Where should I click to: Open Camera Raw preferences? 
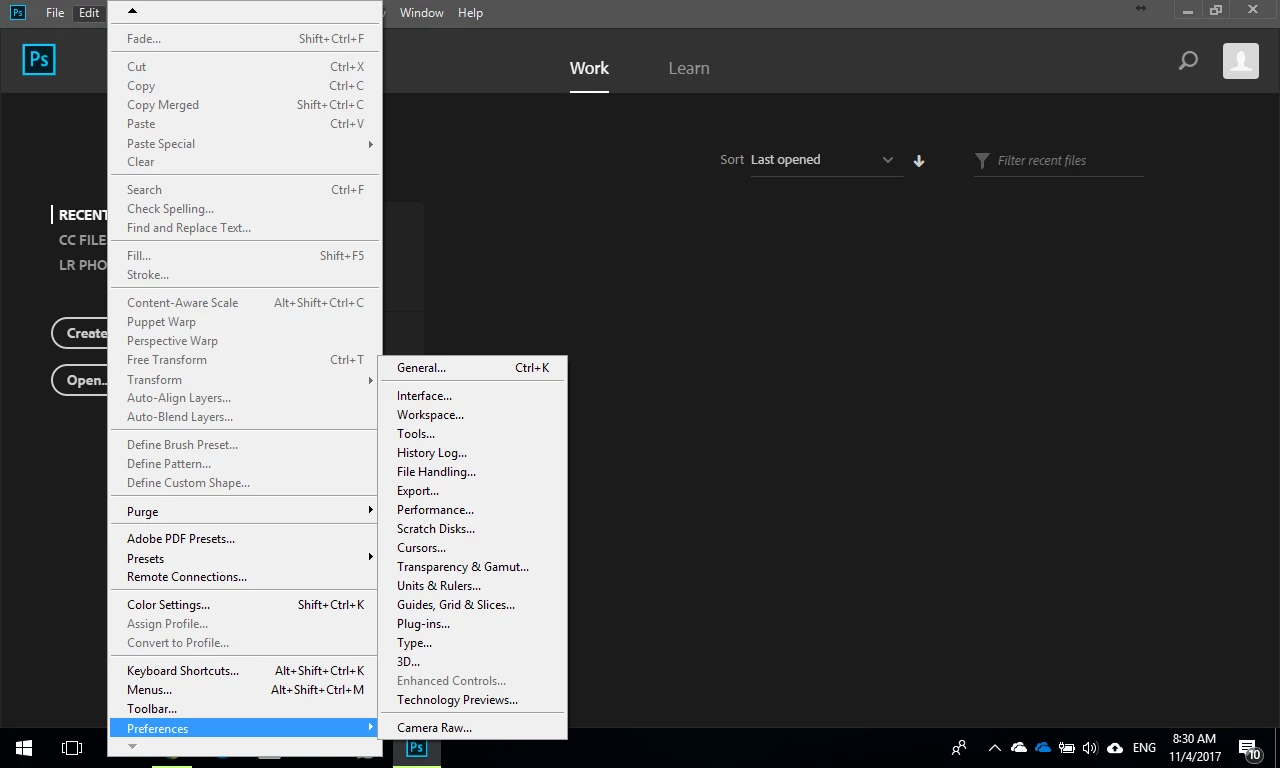[x=472, y=728]
